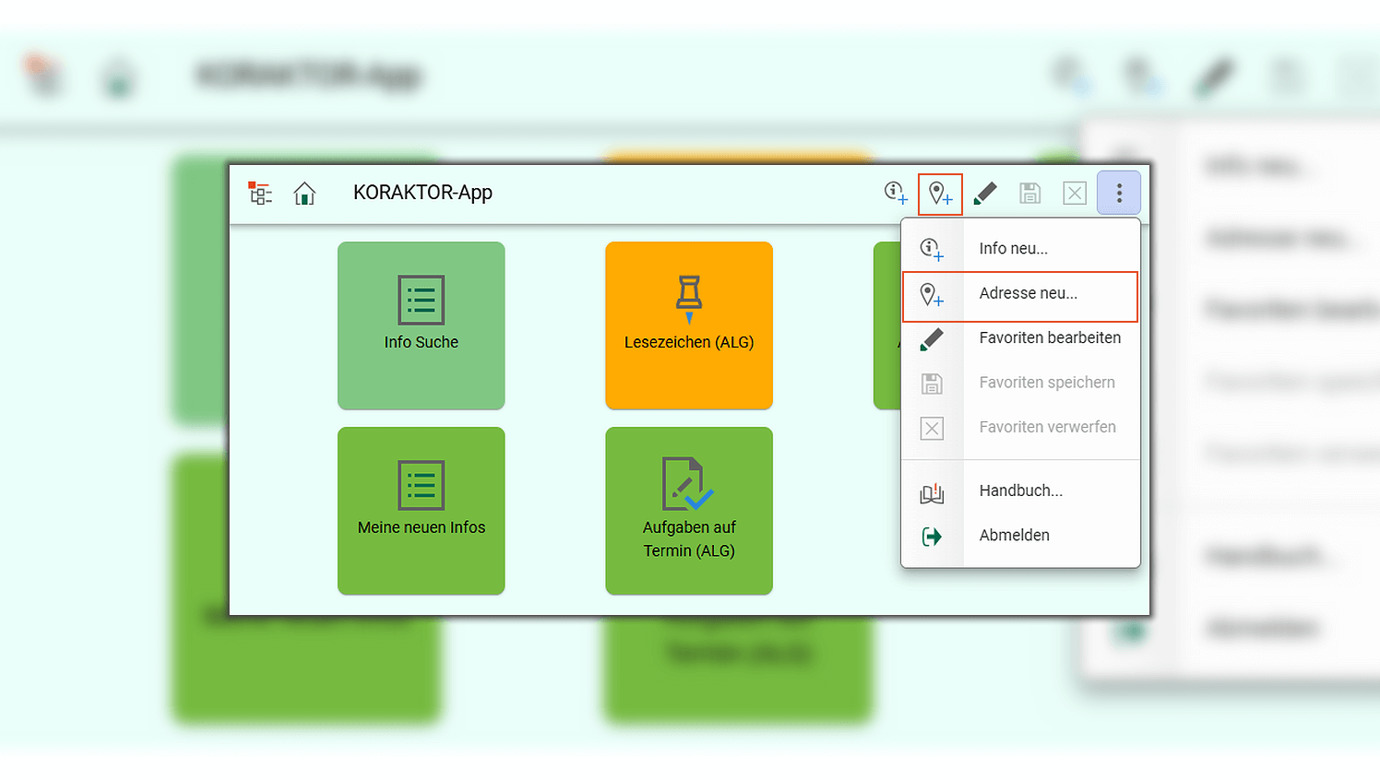Open 'Handbuch...' from the menu
The width and height of the screenshot is (1380, 780).
[1020, 491]
